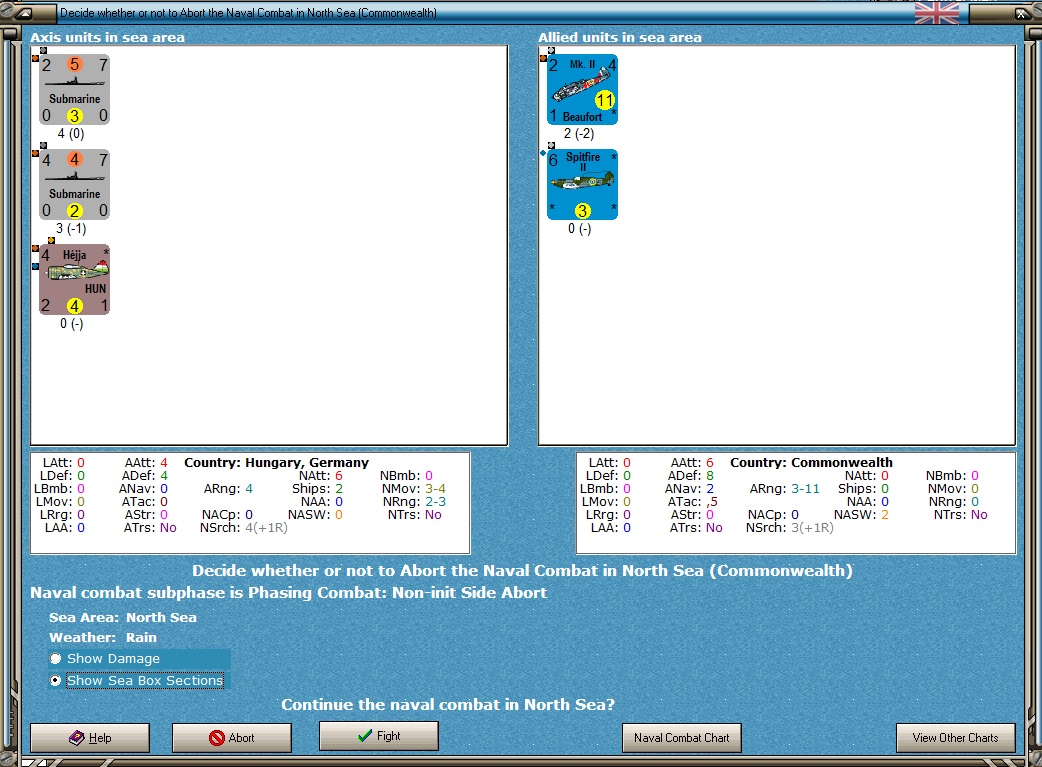Select the Beaufort Mk. II bomber unit
Viewport: 1042px width, 767px height.
tap(582, 90)
